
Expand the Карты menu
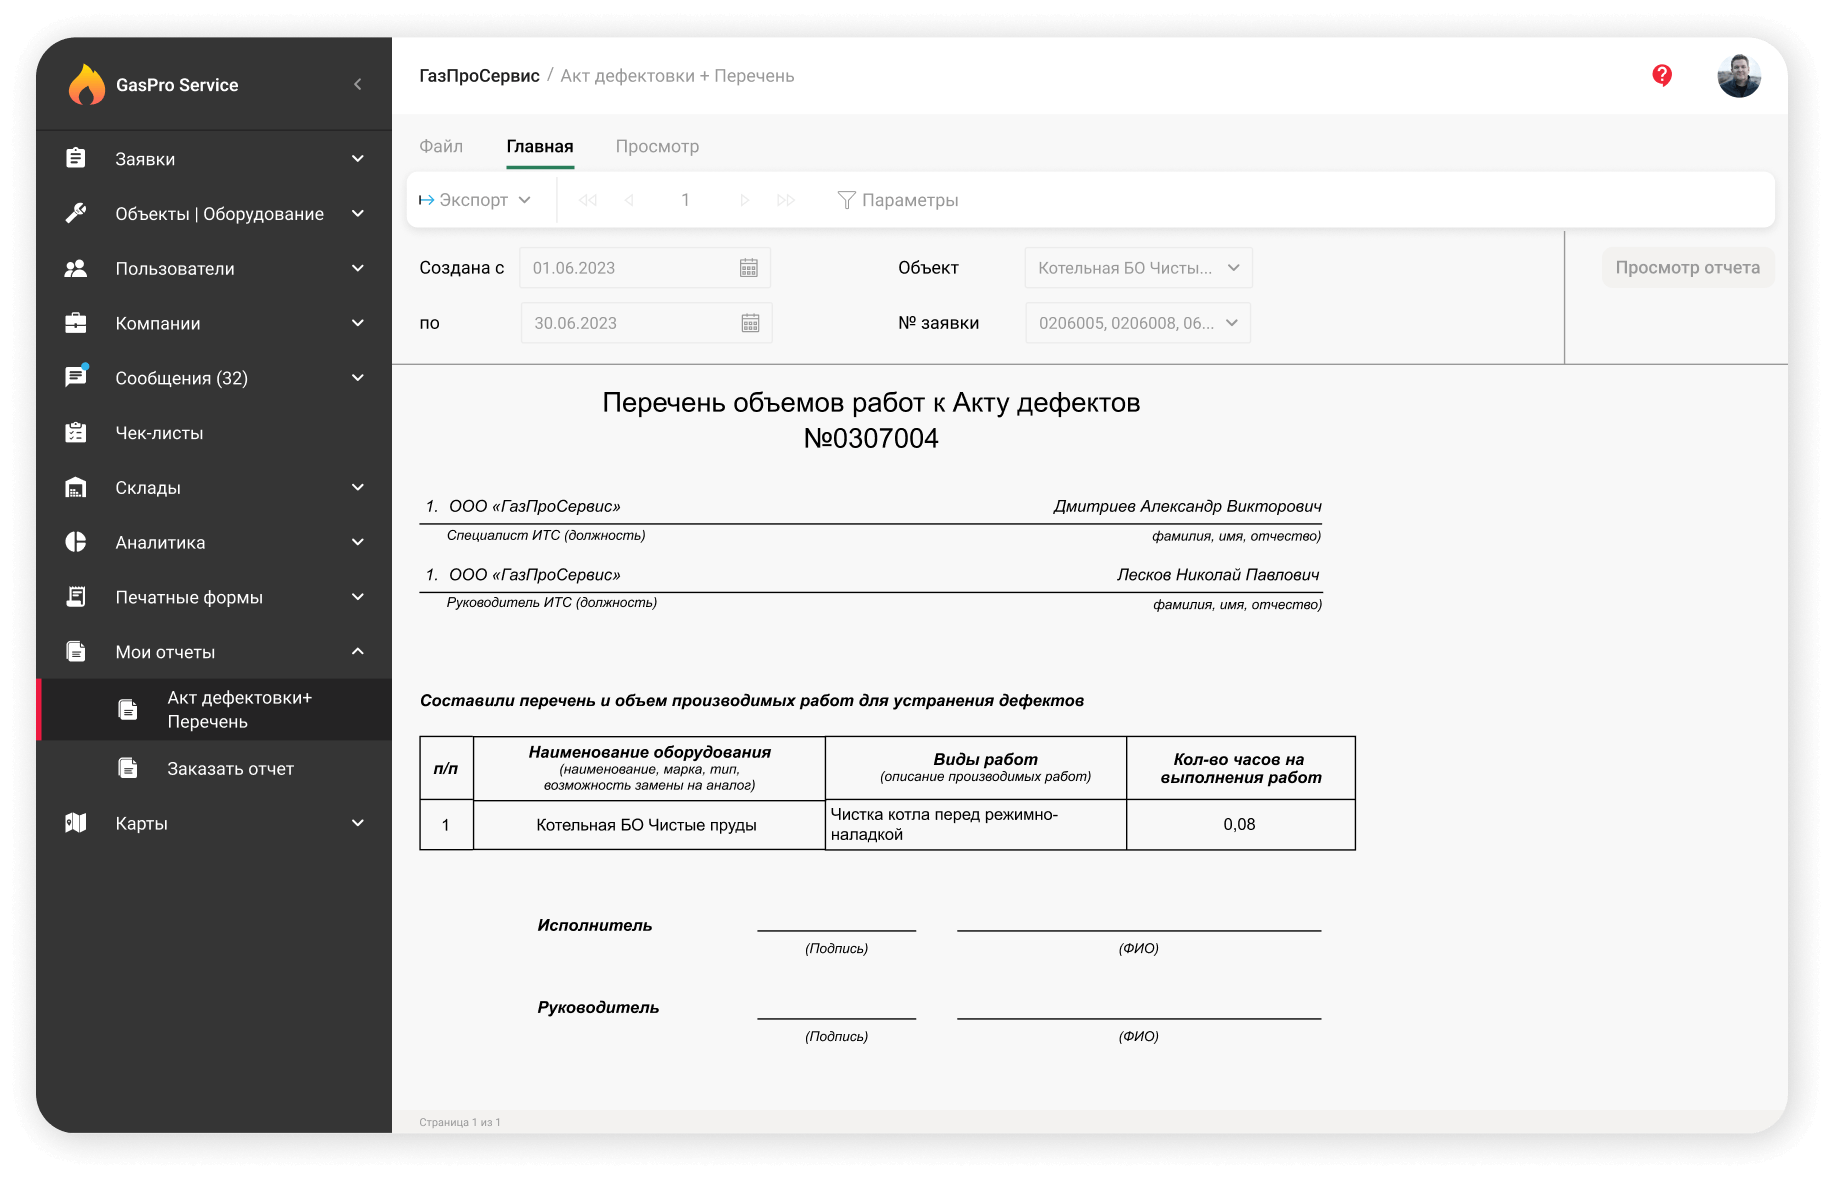[x=357, y=822]
